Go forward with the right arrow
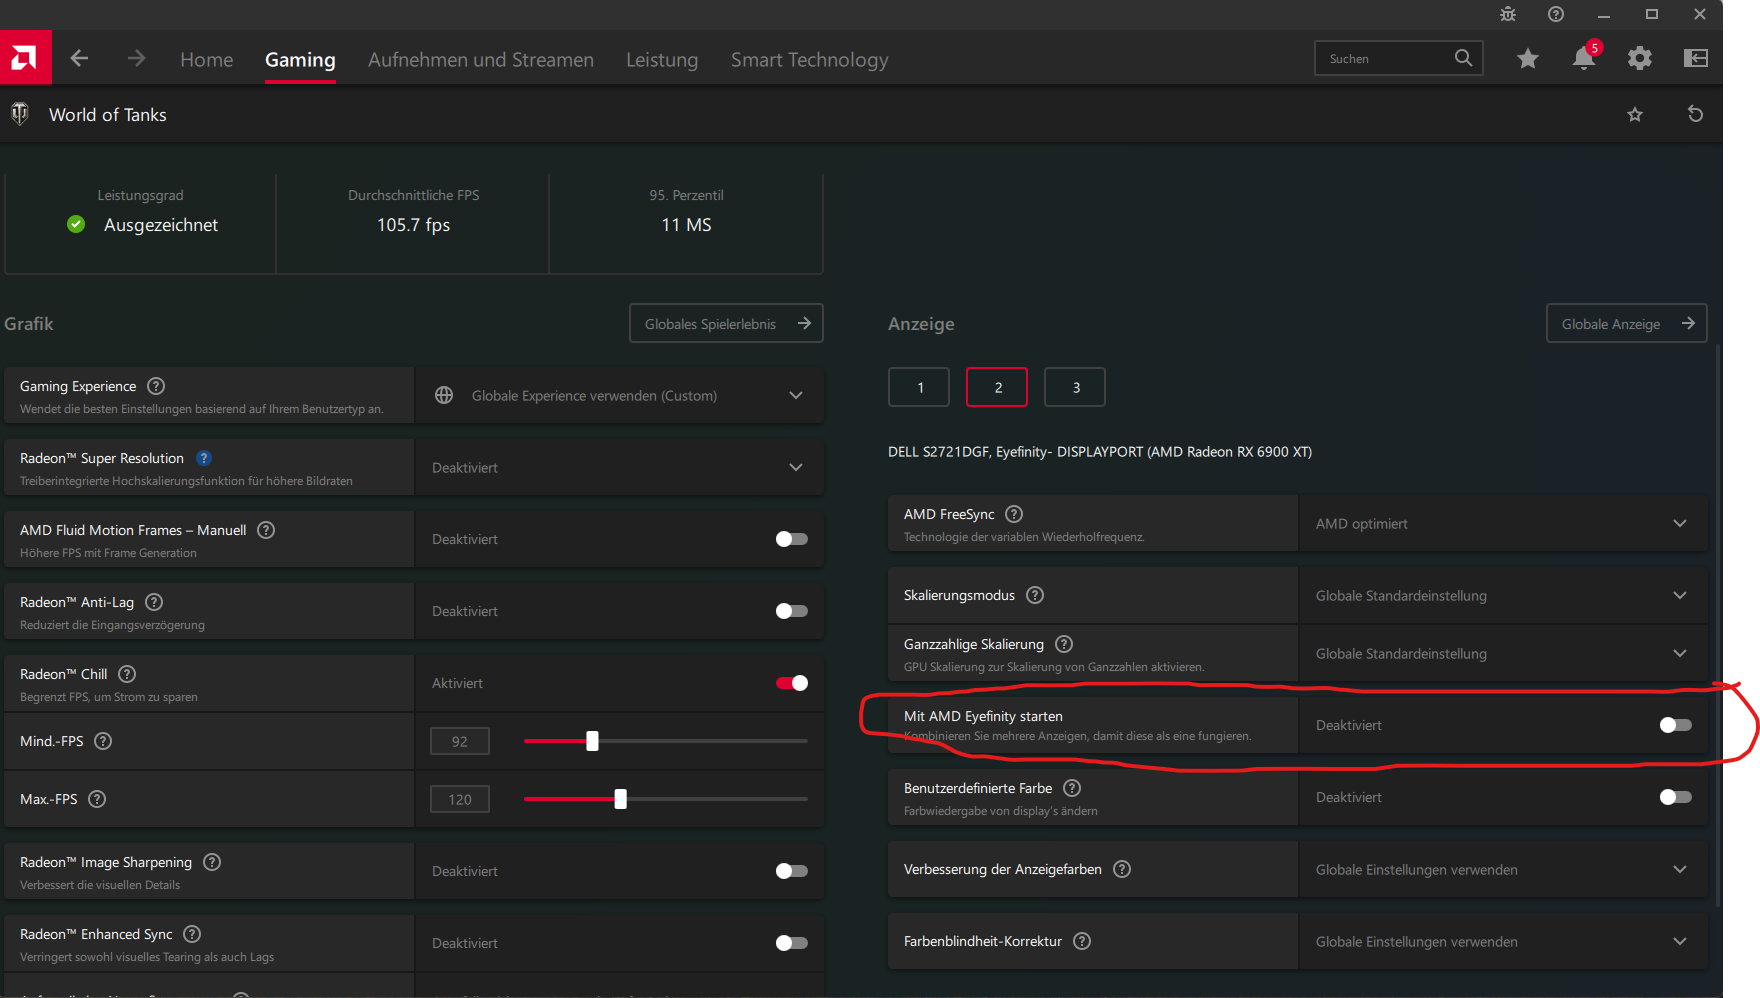This screenshot has width=1760, height=998. pos(137,59)
